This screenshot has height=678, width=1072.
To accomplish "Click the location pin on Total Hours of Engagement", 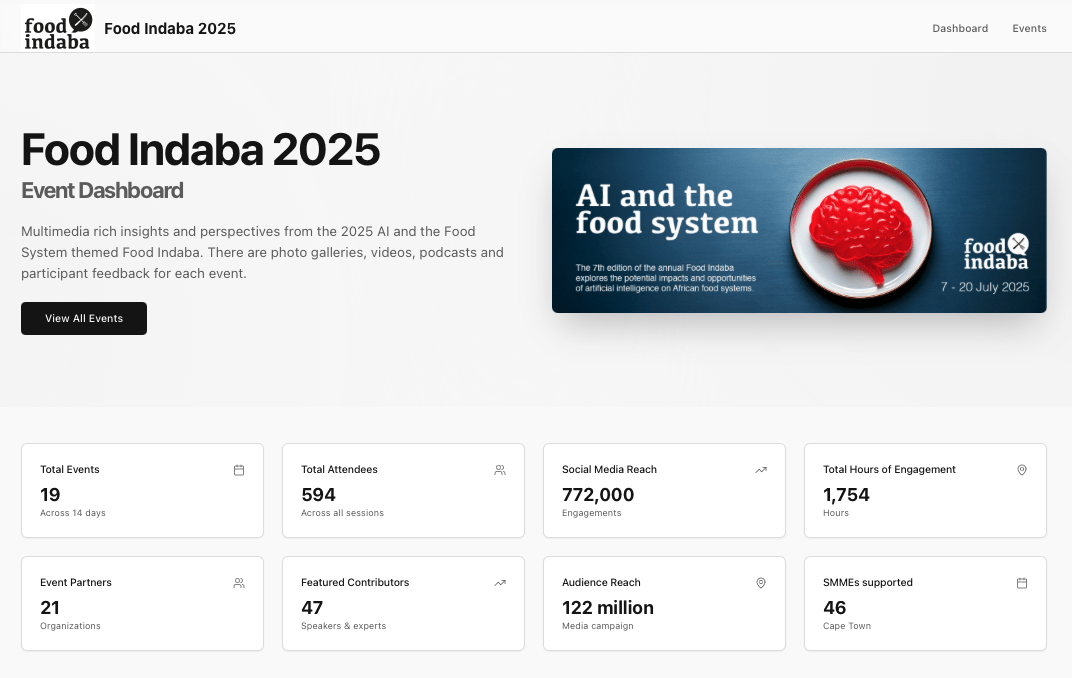I will 1022,470.
